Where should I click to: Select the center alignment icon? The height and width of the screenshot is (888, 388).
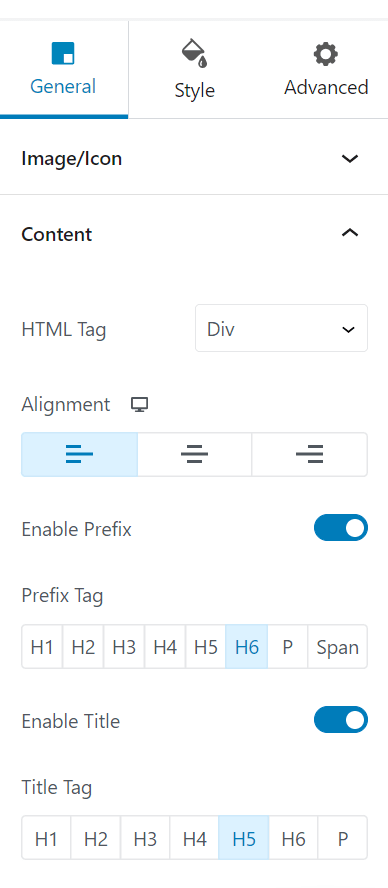194,454
